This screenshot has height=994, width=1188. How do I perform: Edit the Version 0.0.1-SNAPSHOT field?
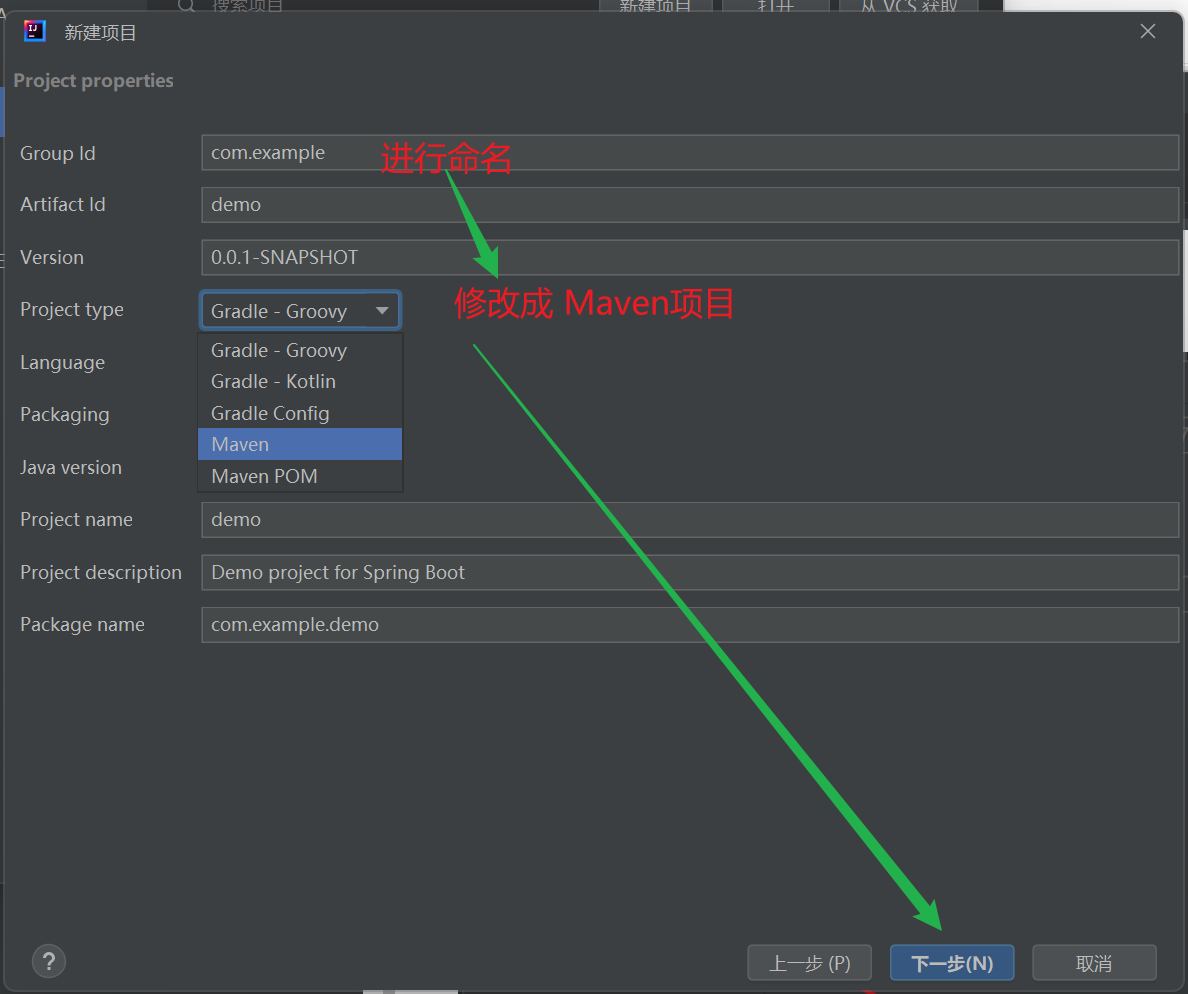coord(689,258)
